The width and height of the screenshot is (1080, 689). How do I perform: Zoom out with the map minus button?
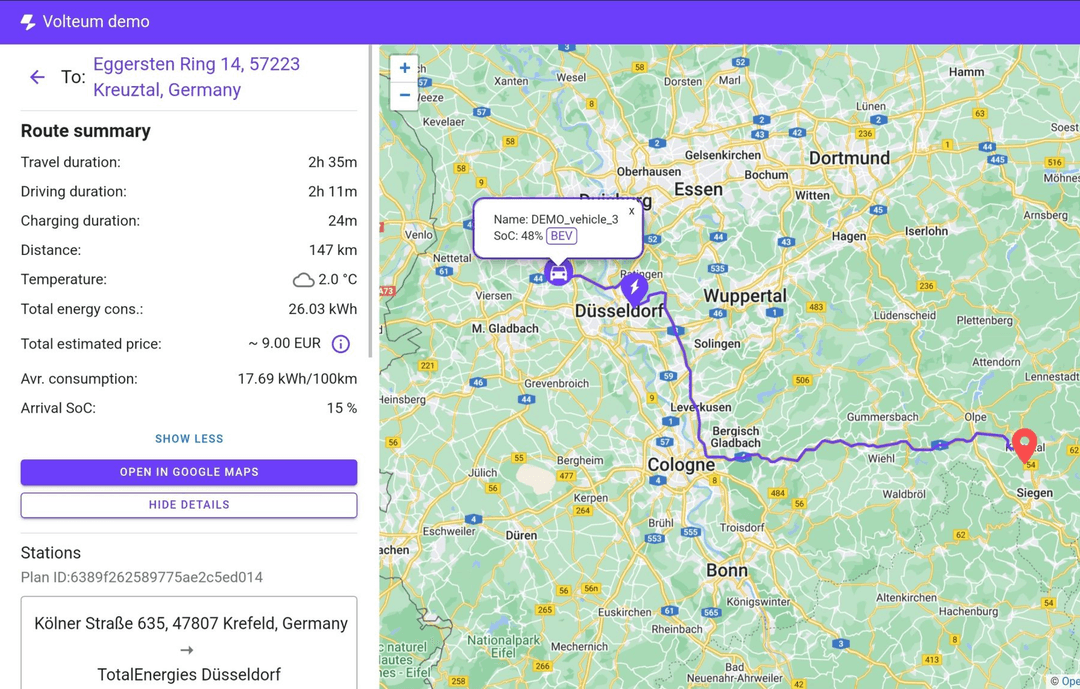(404, 96)
